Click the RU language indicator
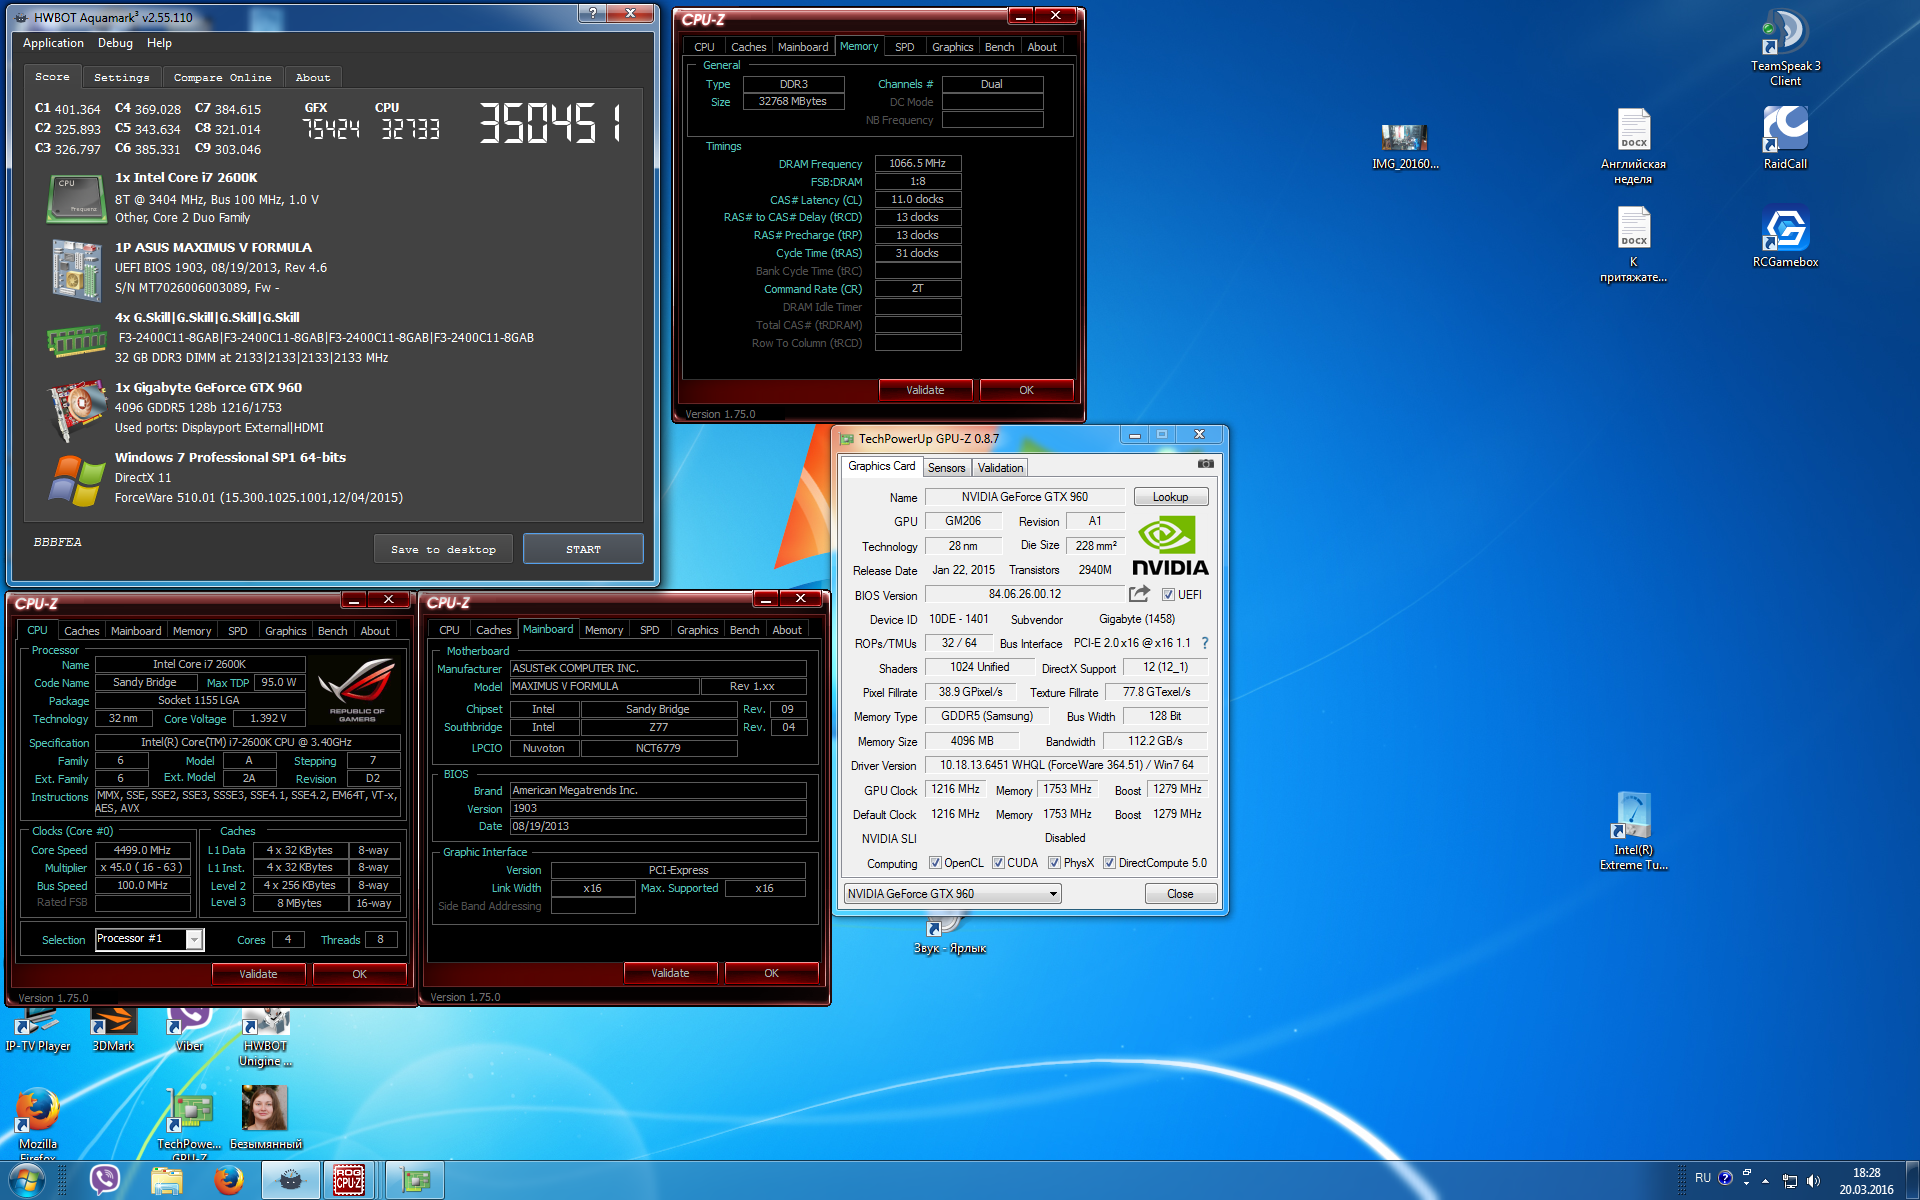Screen dimensions: 1920x1200 [1702, 1178]
